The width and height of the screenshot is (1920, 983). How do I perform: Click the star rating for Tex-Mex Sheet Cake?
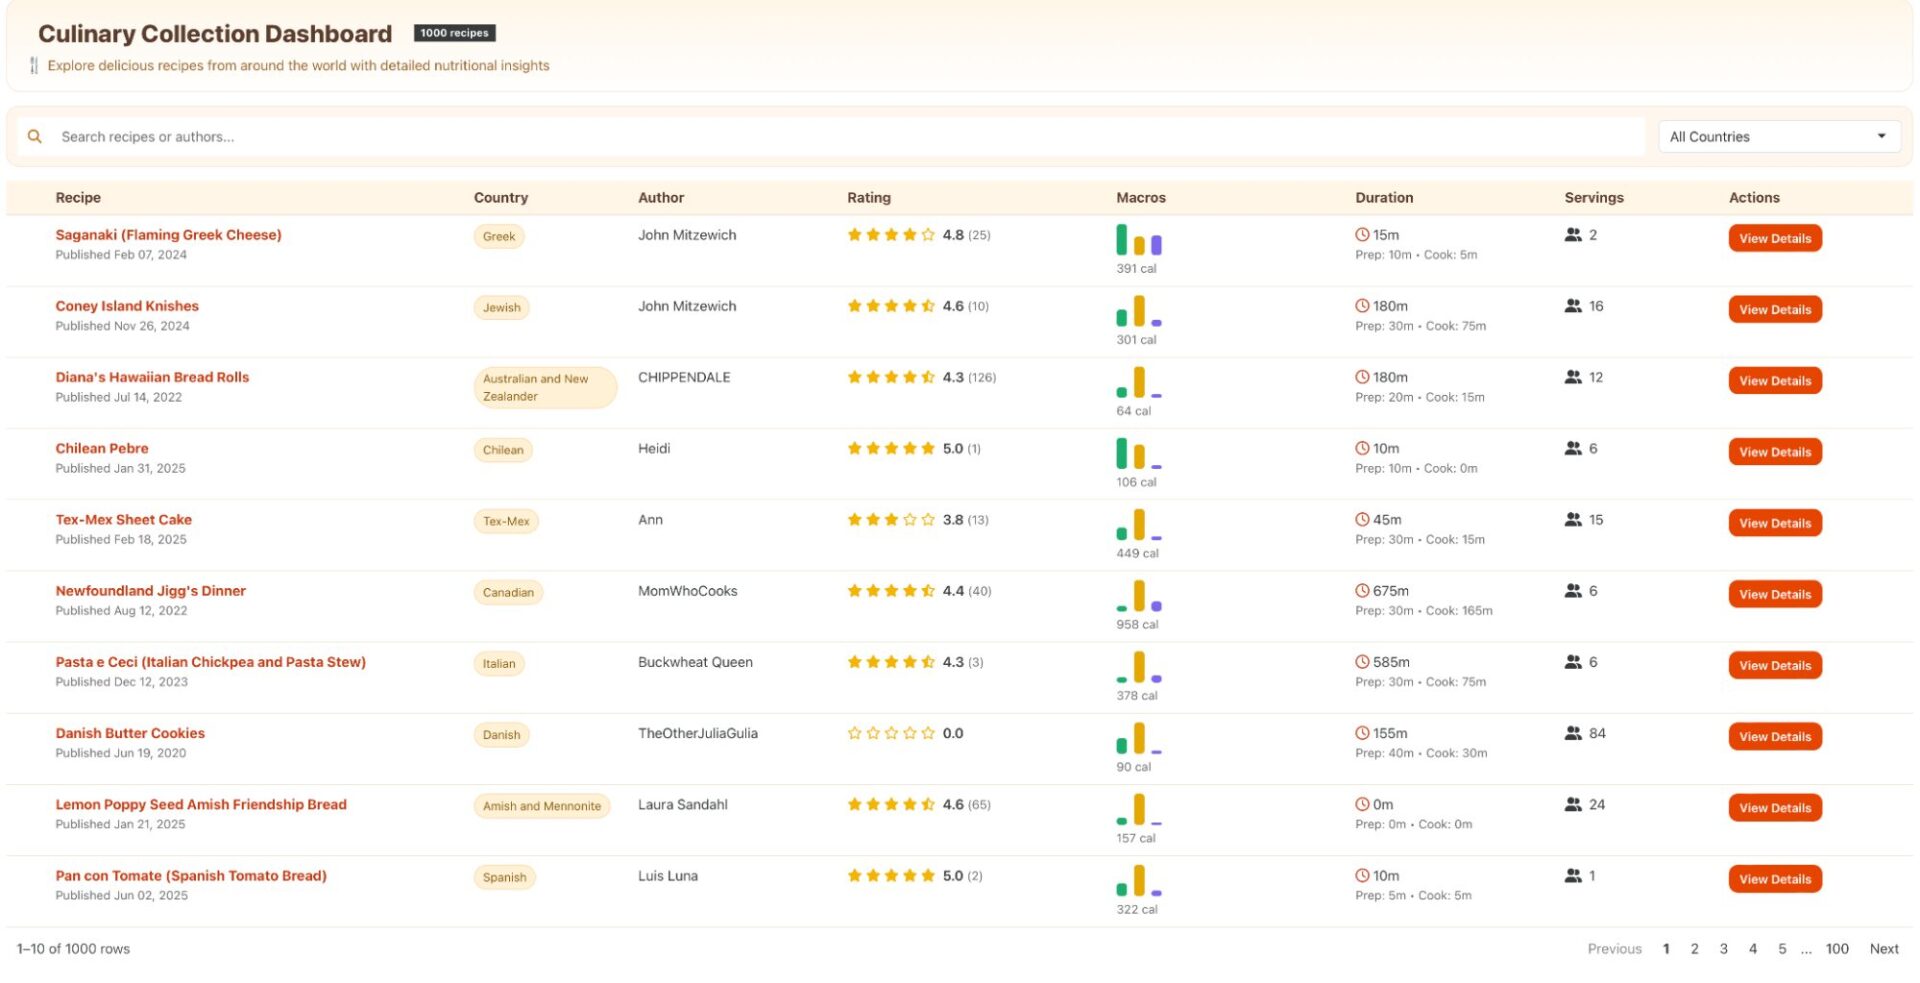pos(890,520)
